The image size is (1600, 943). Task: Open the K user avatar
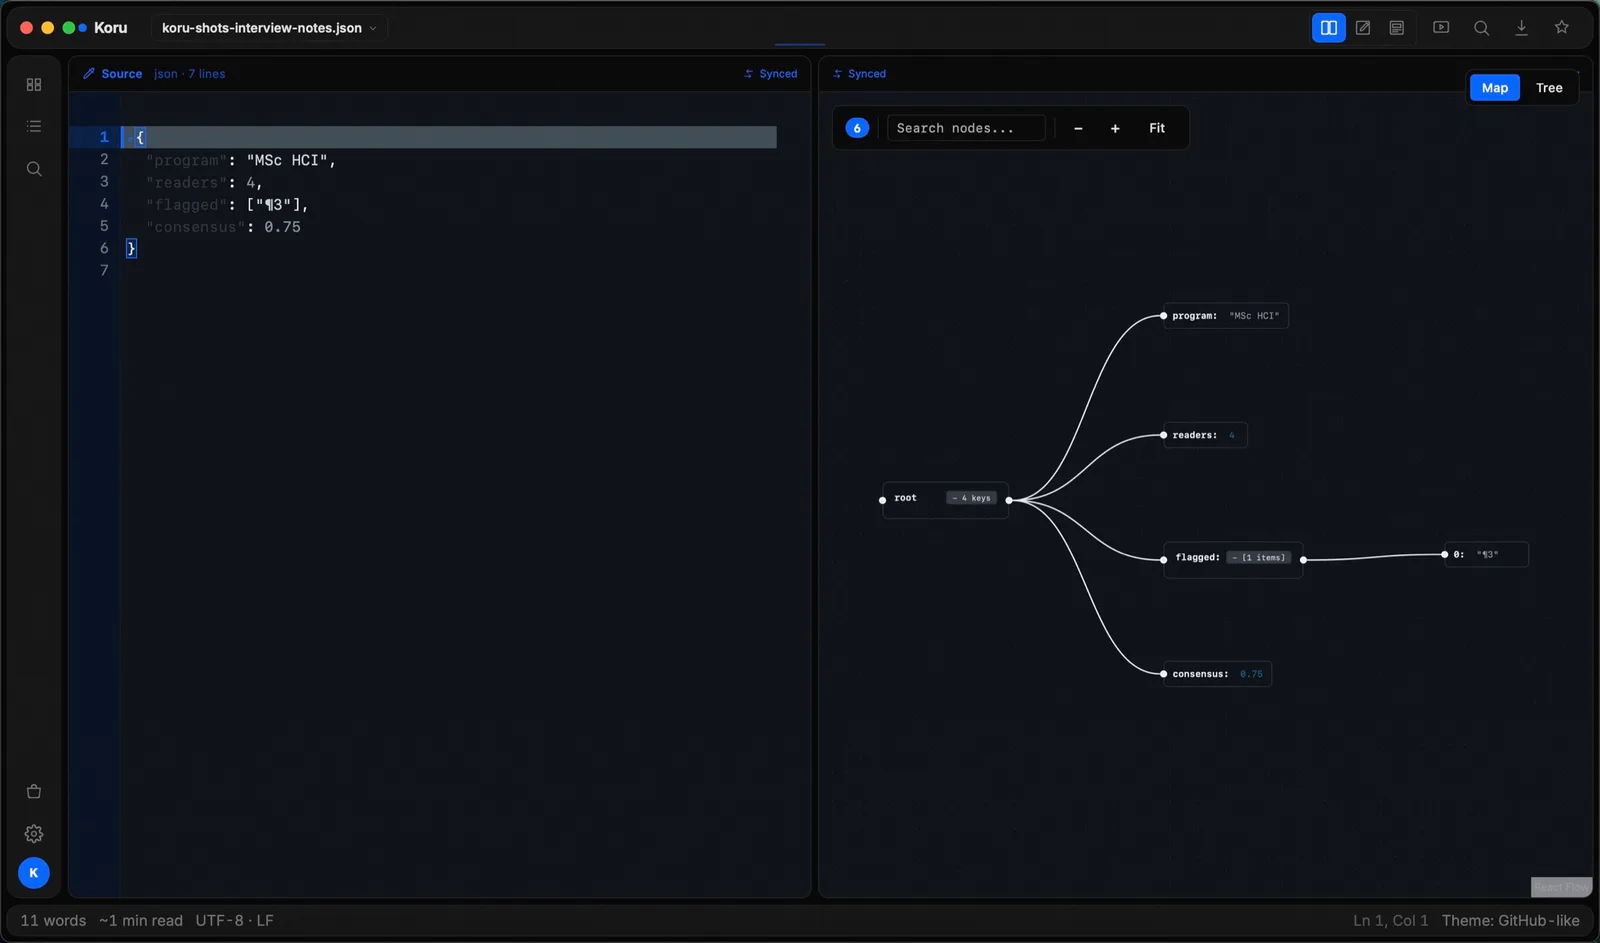(x=34, y=873)
